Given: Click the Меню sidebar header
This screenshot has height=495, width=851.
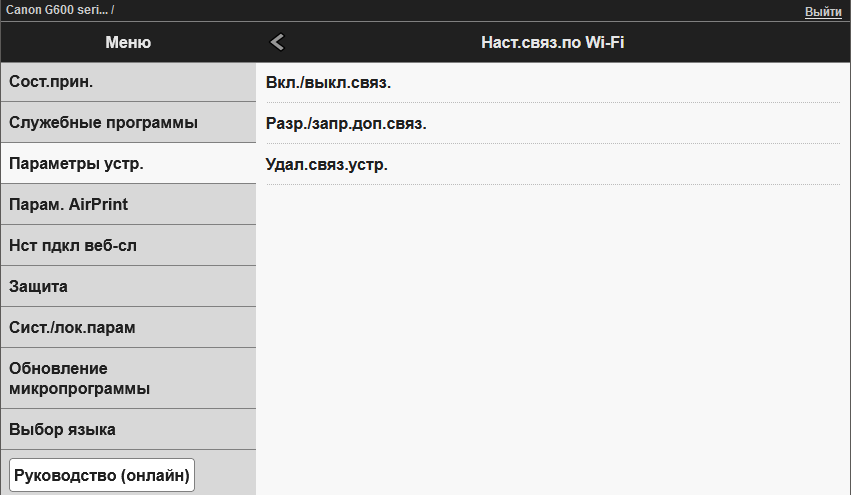Looking at the screenshot, I should tap(128, 42).
